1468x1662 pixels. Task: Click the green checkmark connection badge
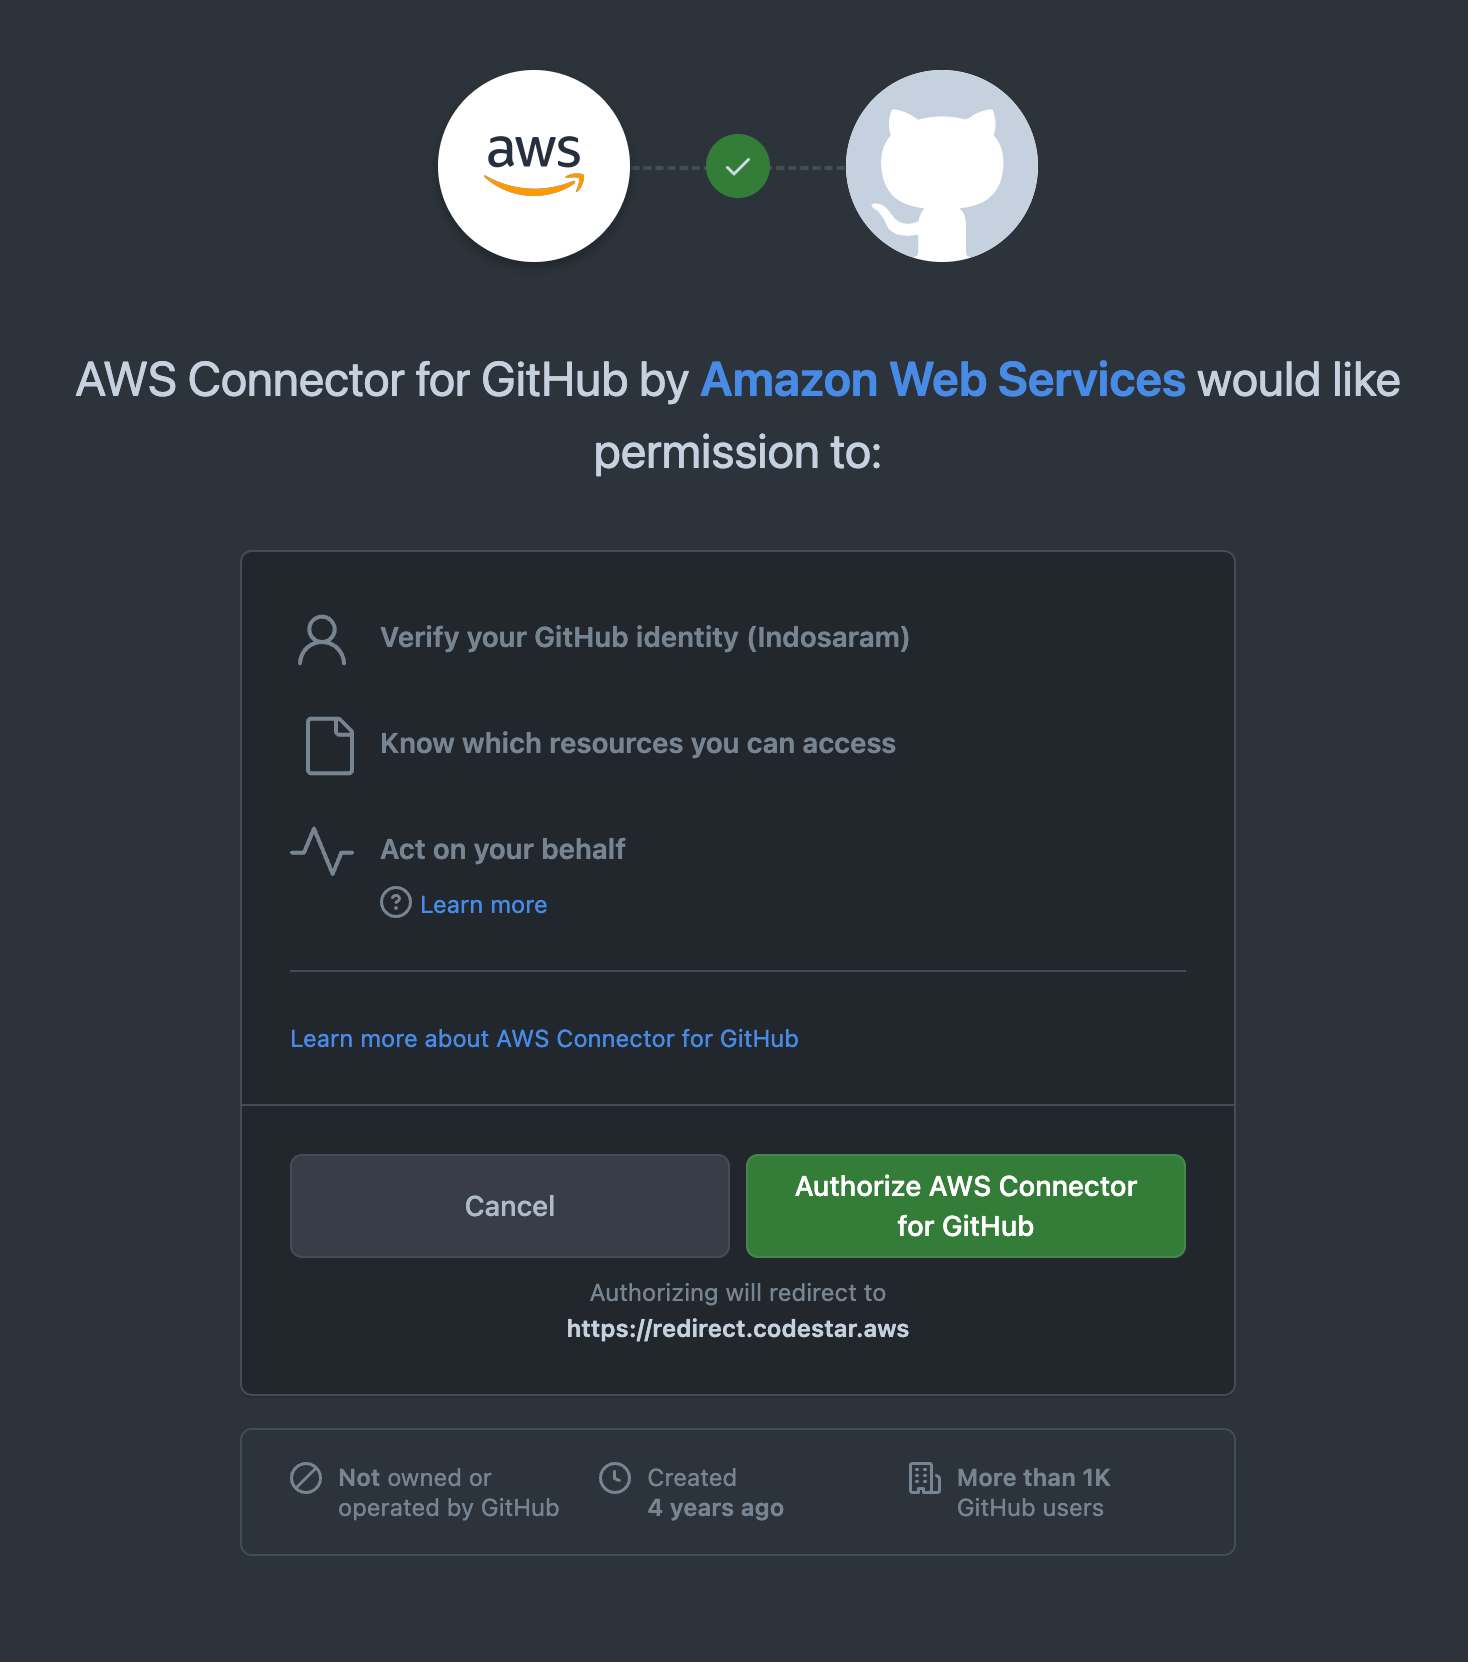pyautogui.click(x=738, y=166)
